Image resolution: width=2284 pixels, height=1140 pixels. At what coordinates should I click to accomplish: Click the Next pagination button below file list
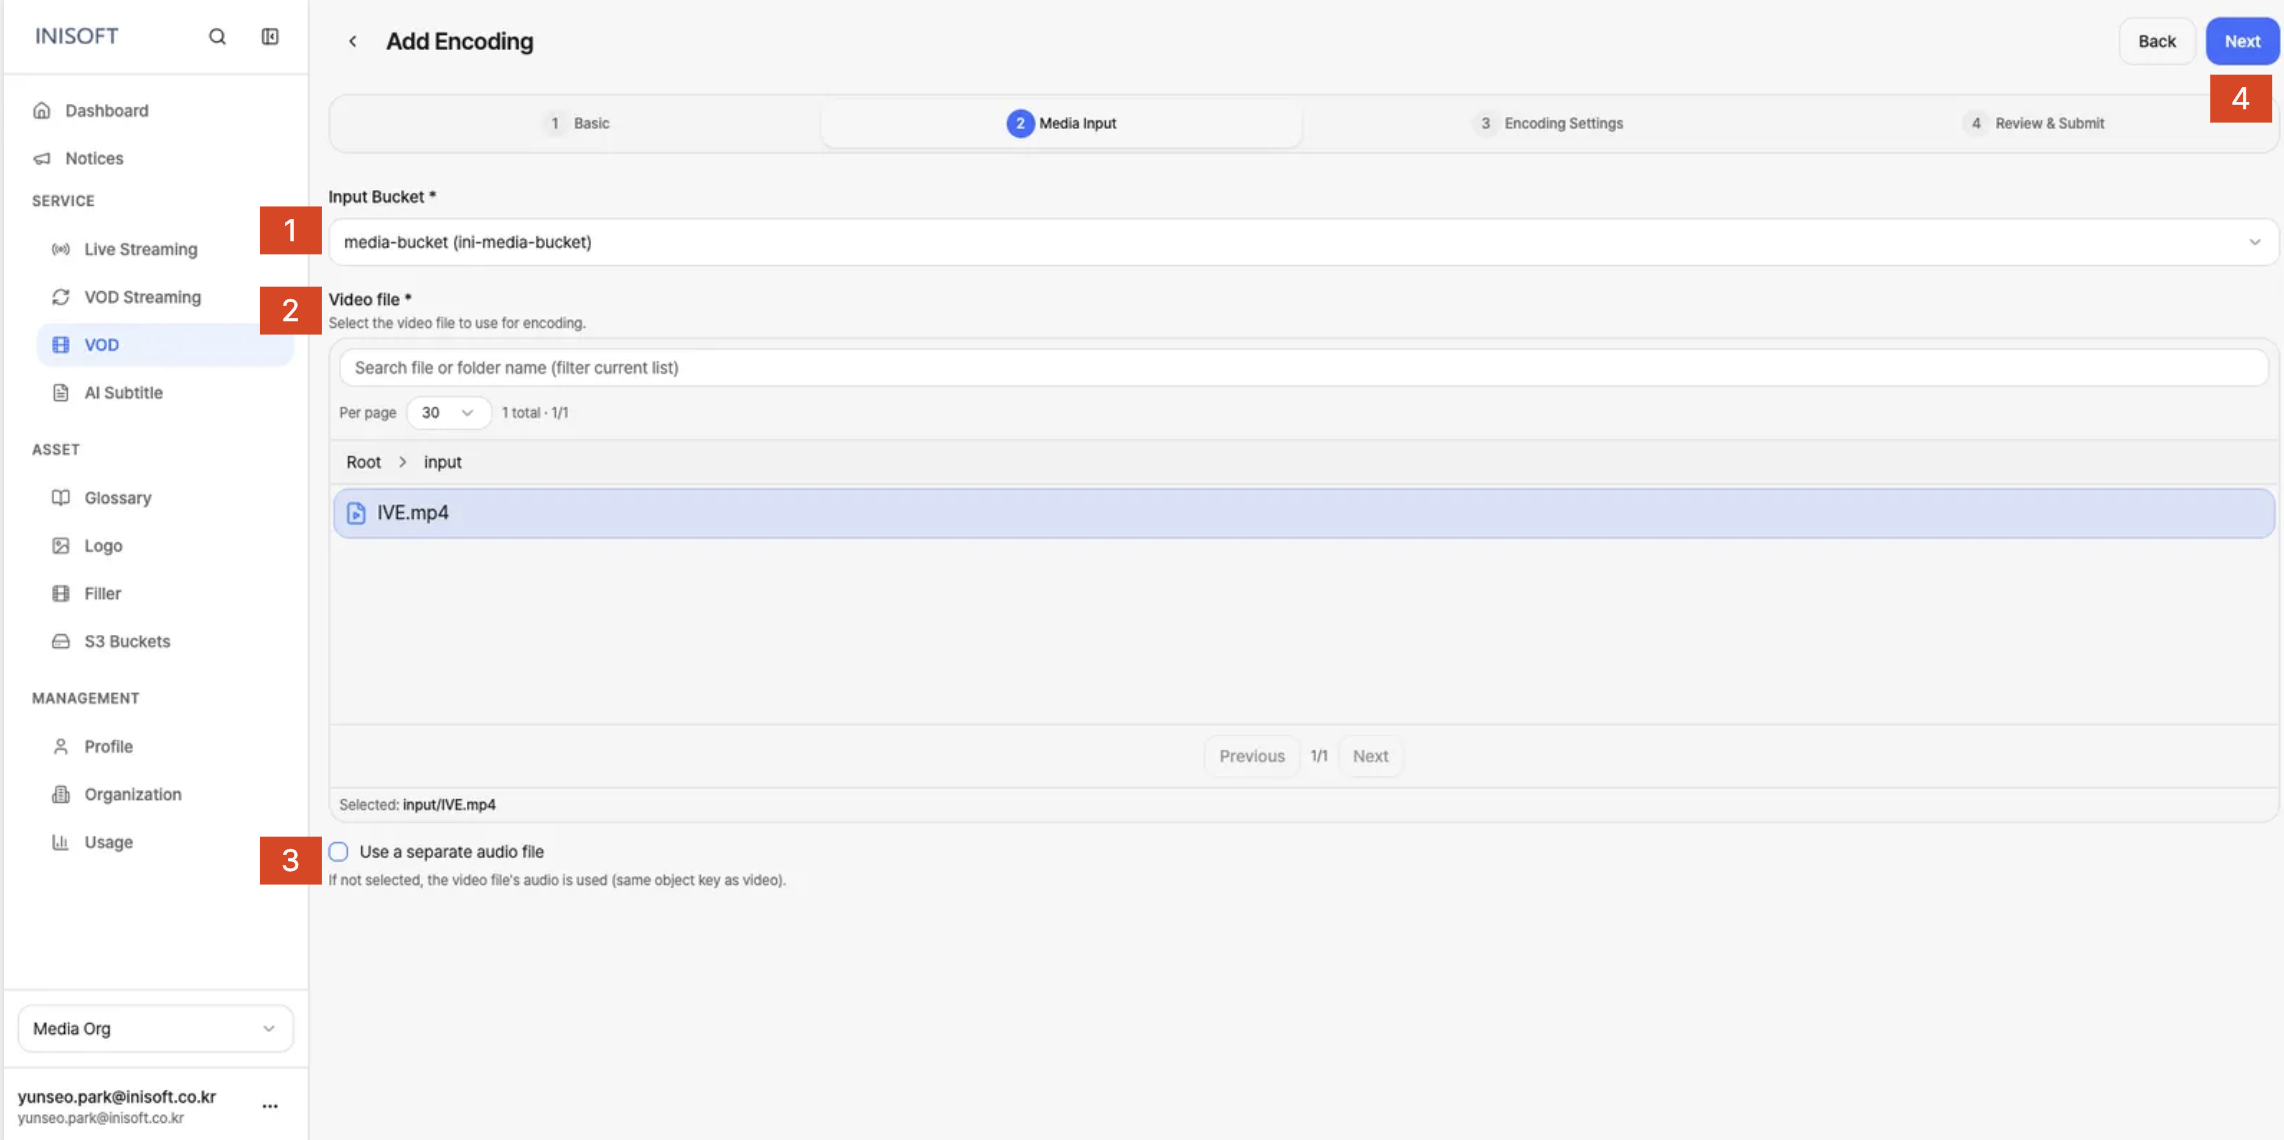pyautogui.click(x=1370, y=757)
